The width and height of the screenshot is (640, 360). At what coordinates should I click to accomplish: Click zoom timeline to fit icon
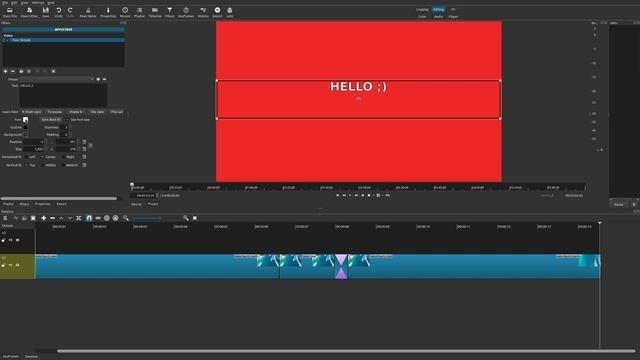pyautogui.click(x=195, y=218)
